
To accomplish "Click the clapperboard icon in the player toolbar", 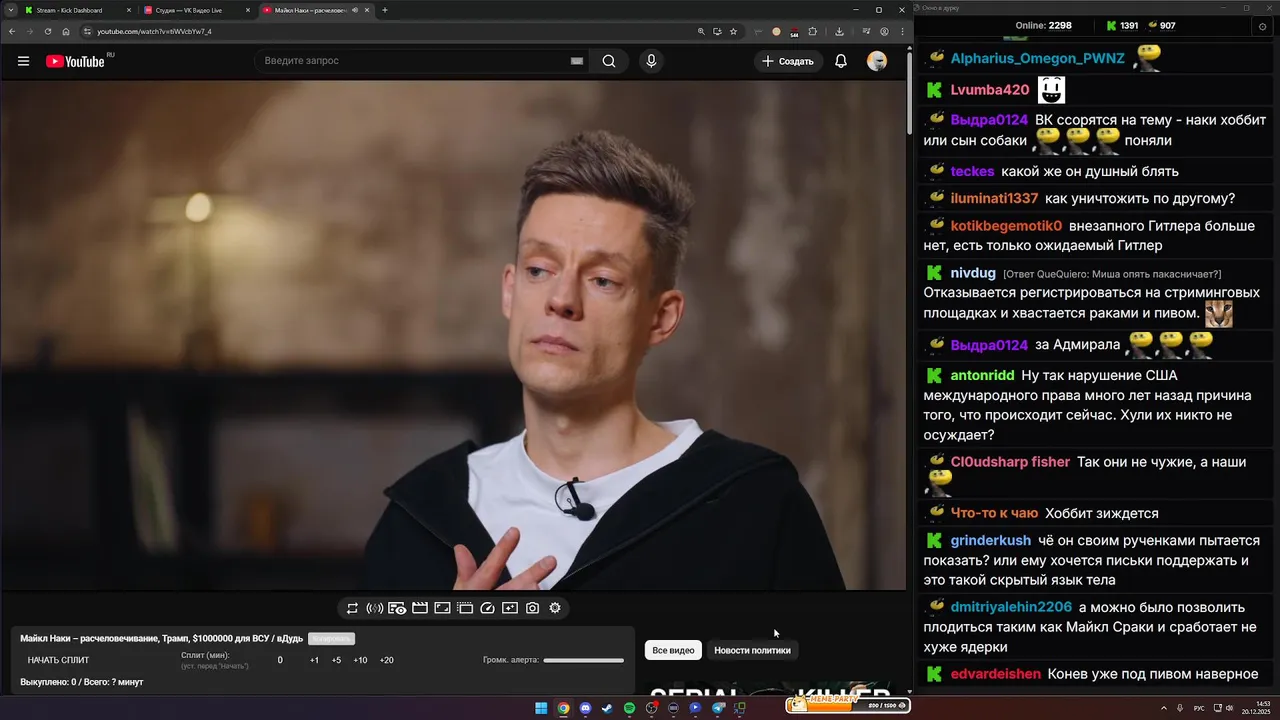I will click(x=420, y=608).
